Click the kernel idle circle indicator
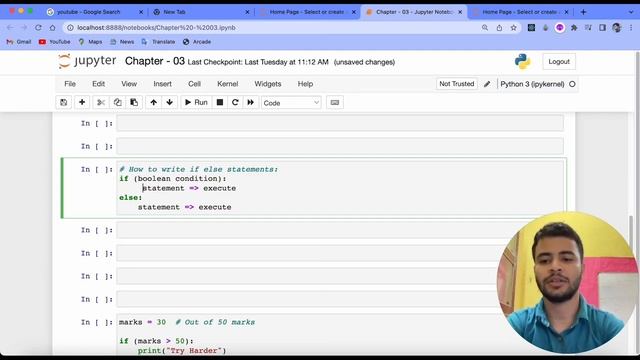 (572, 84)
